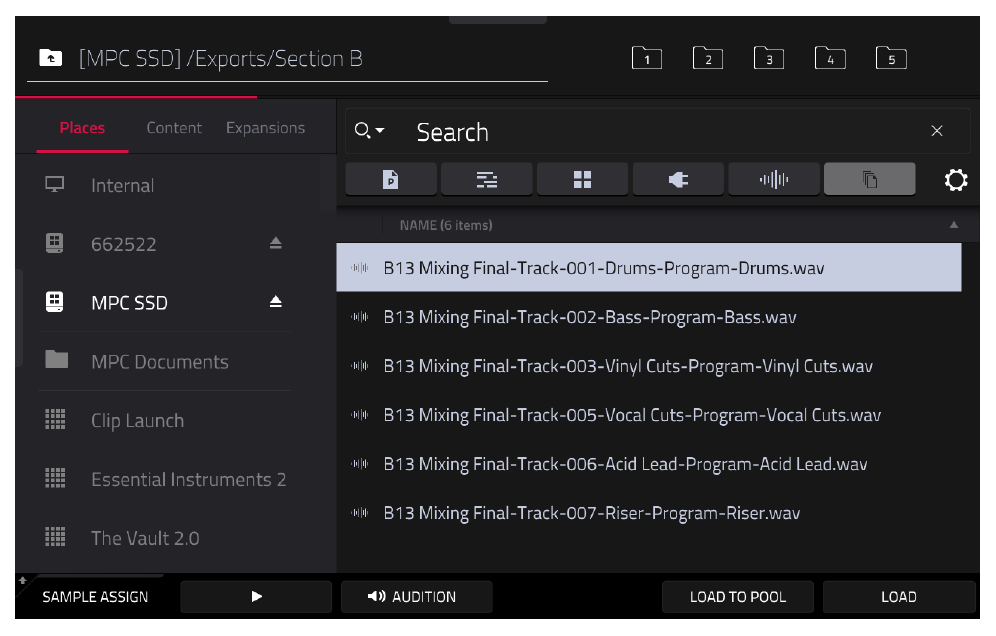The width and height of the screenshot is (996, 636).
Task: Clear the search with the X
Action: click(936, 131)
